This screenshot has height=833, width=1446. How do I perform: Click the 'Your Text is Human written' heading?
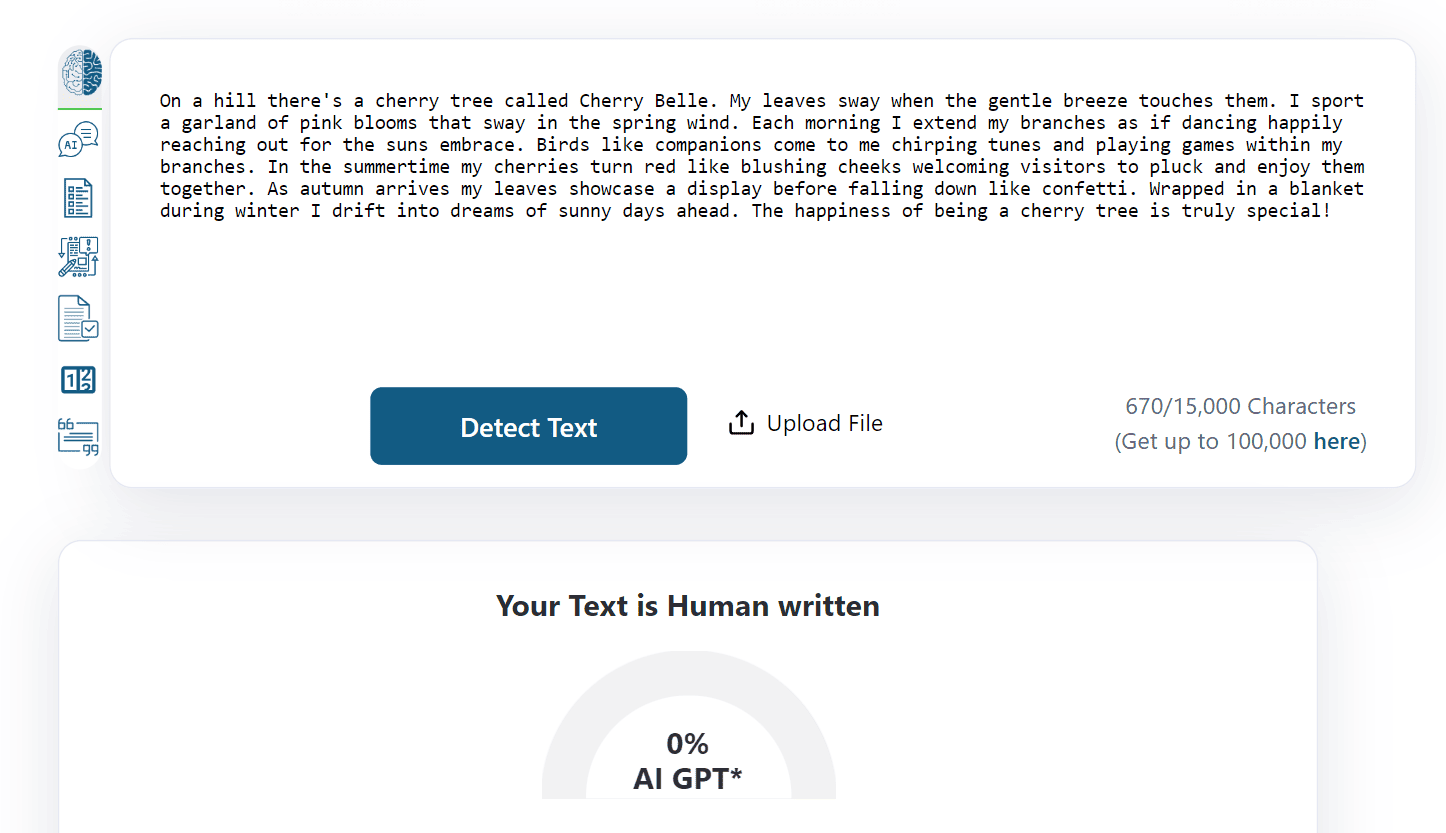click(688, 606)
